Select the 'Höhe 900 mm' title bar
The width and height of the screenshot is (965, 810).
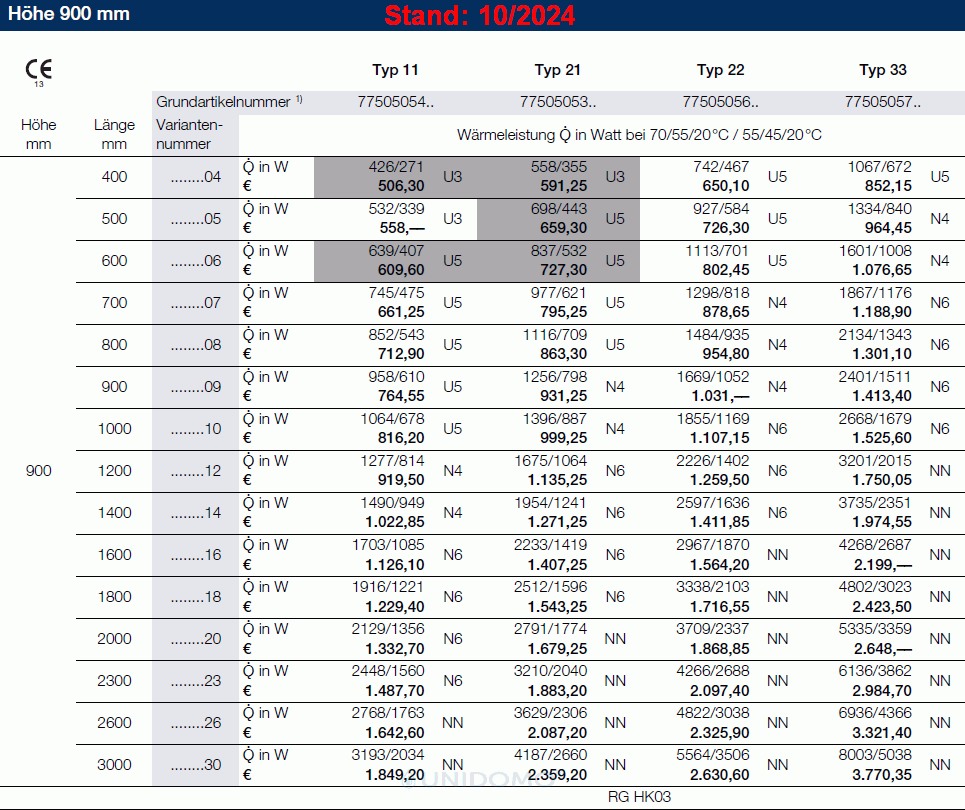click(69, 15)
